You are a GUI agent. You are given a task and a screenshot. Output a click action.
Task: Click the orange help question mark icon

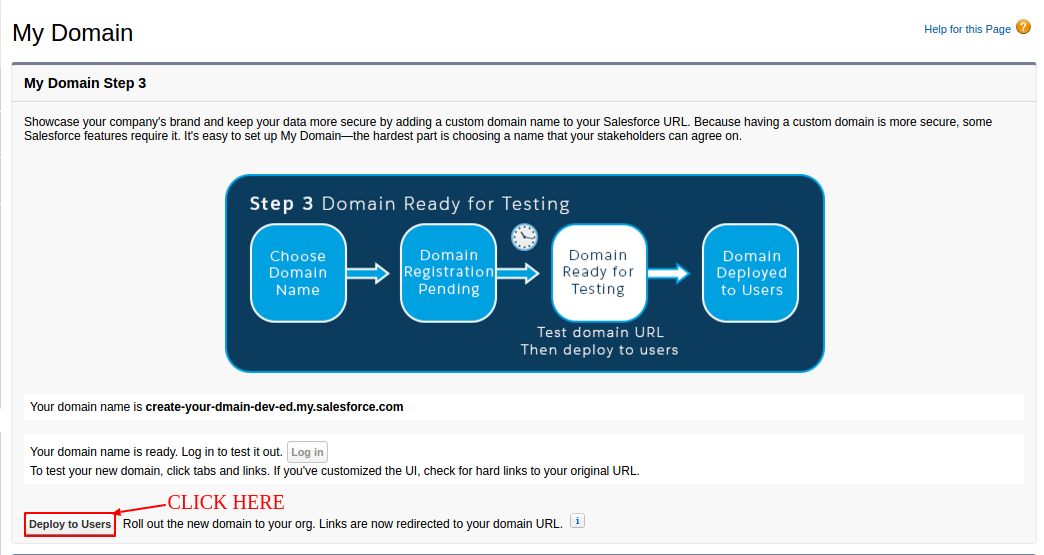[1023, 28]
